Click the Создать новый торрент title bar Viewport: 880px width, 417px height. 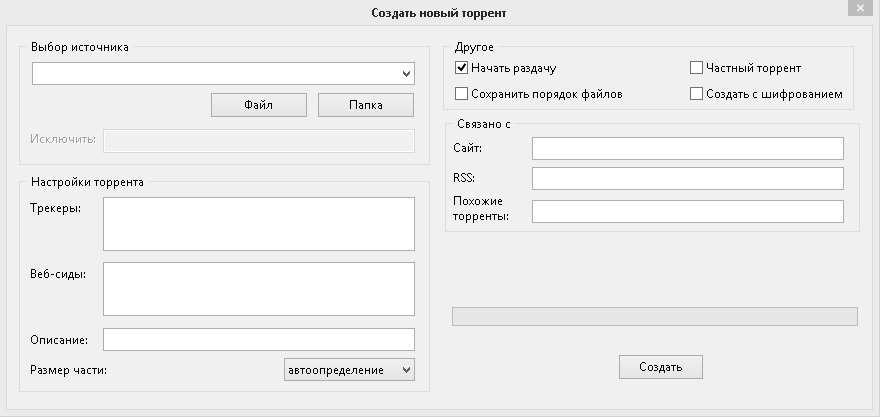point(439,12)
